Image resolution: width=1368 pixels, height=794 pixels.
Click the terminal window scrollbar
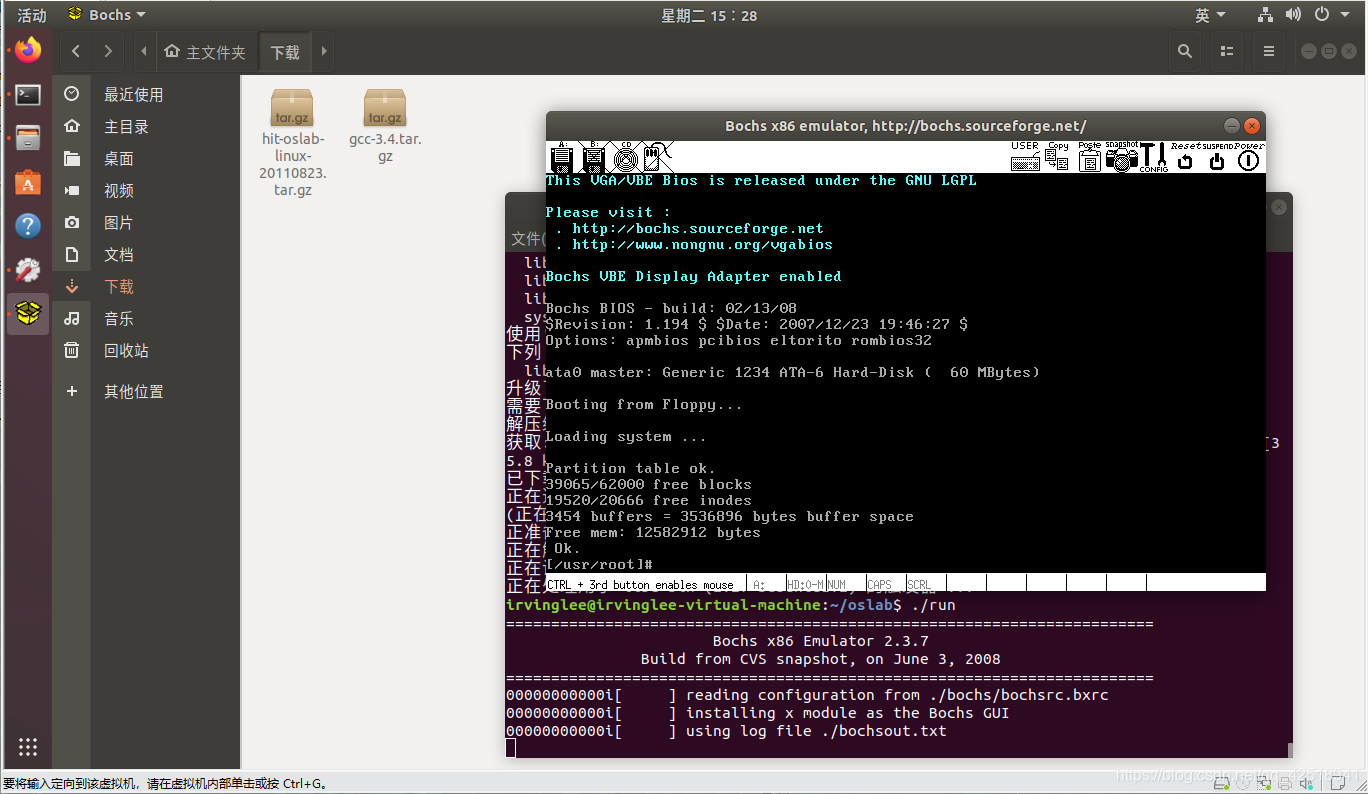tap(1289, 750)
